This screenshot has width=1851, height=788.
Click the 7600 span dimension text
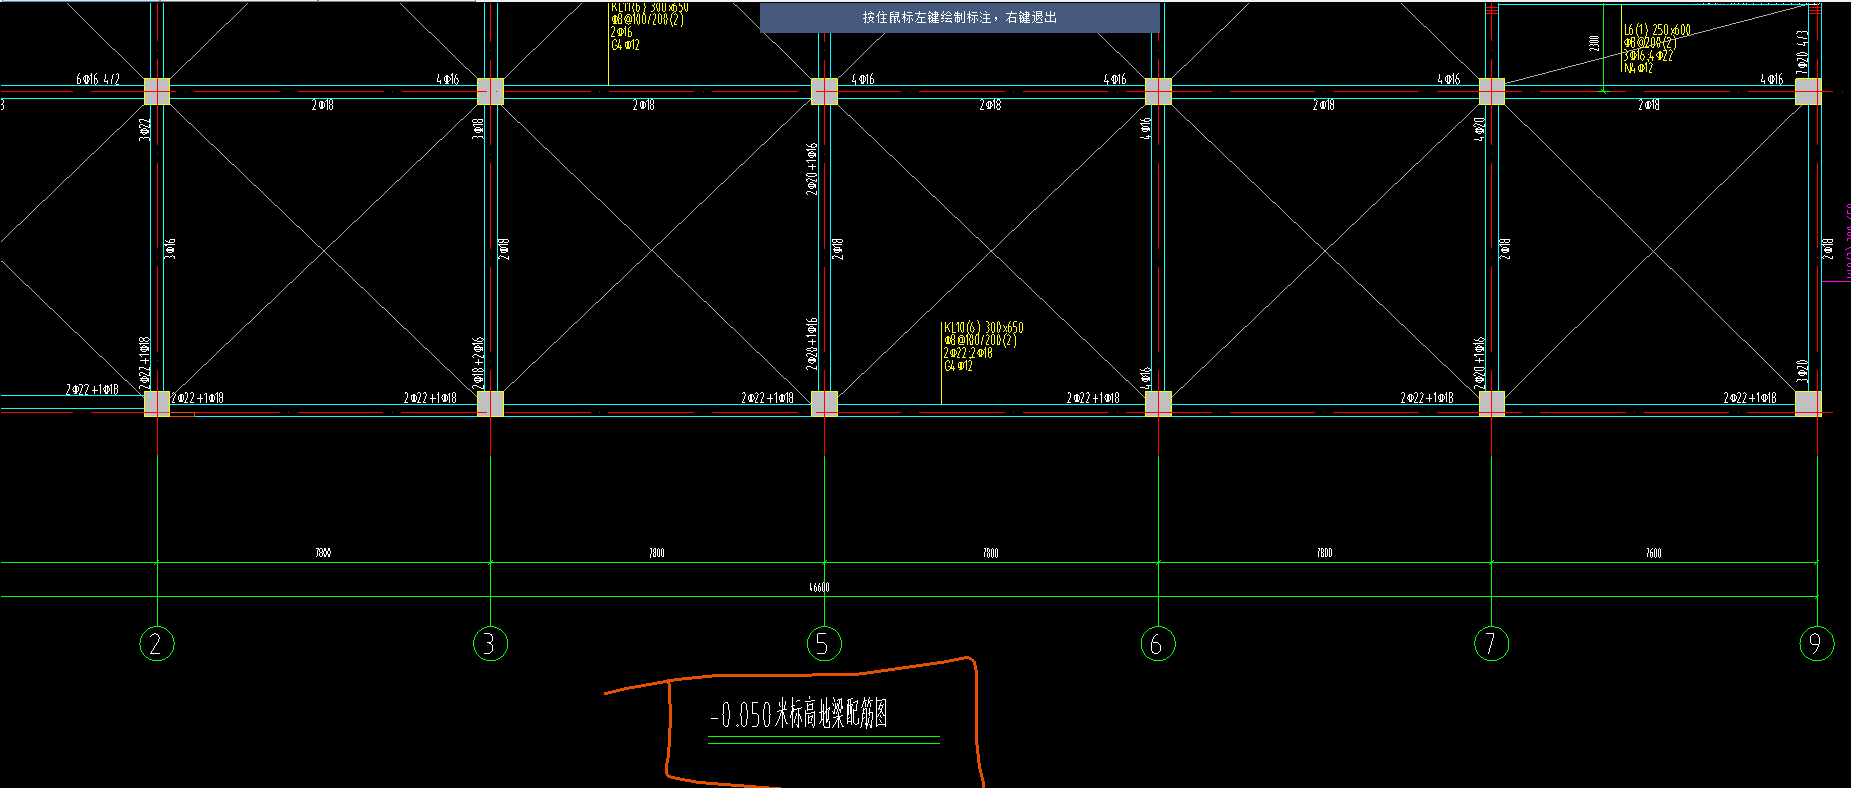tap(1653, 553)
